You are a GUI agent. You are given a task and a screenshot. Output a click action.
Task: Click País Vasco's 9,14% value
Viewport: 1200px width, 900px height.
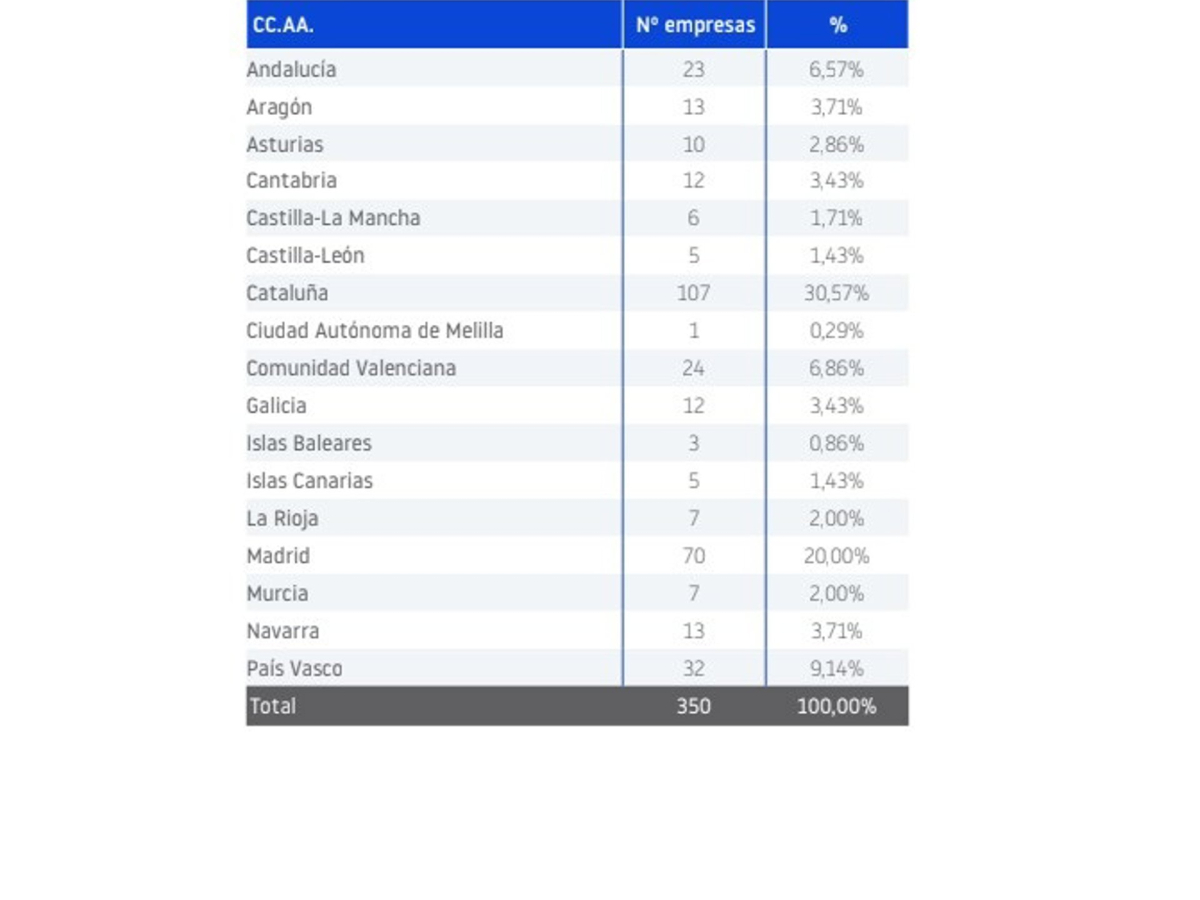[837, 669]
